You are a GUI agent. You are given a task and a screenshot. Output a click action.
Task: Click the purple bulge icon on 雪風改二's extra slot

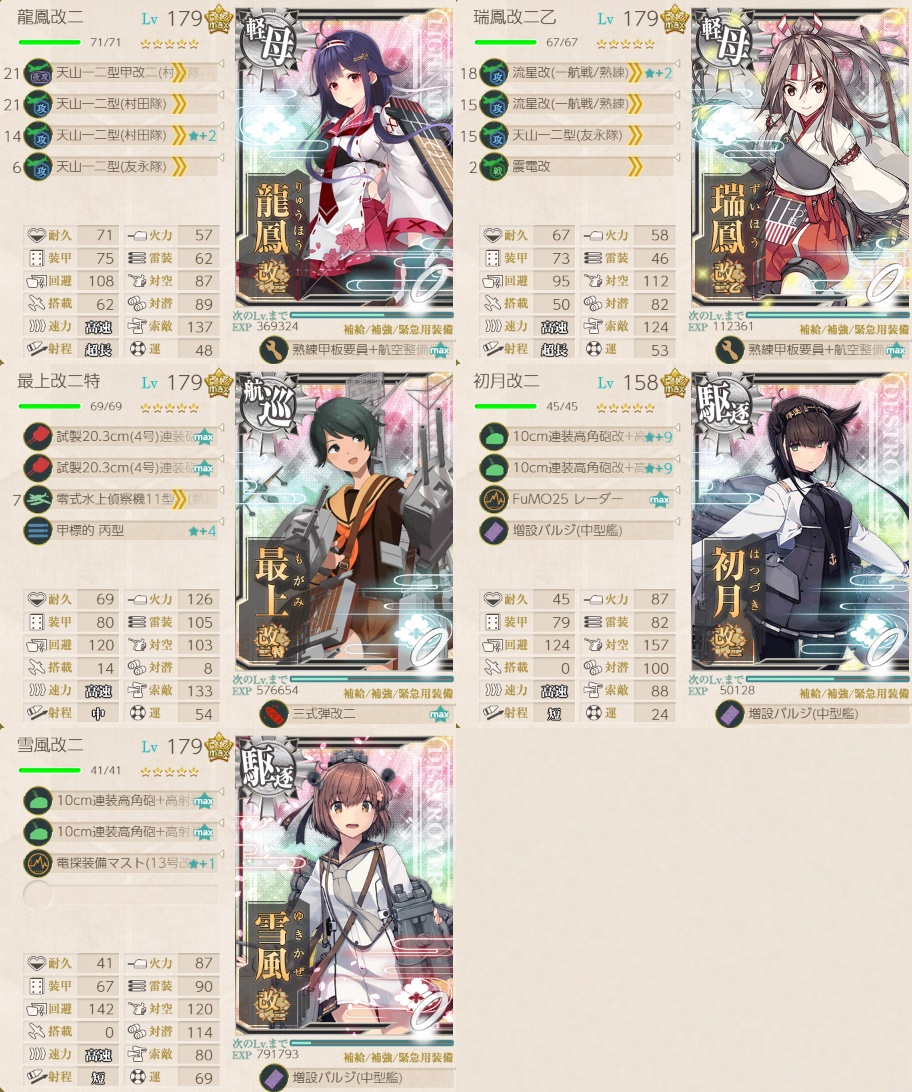coord(274,1078)
